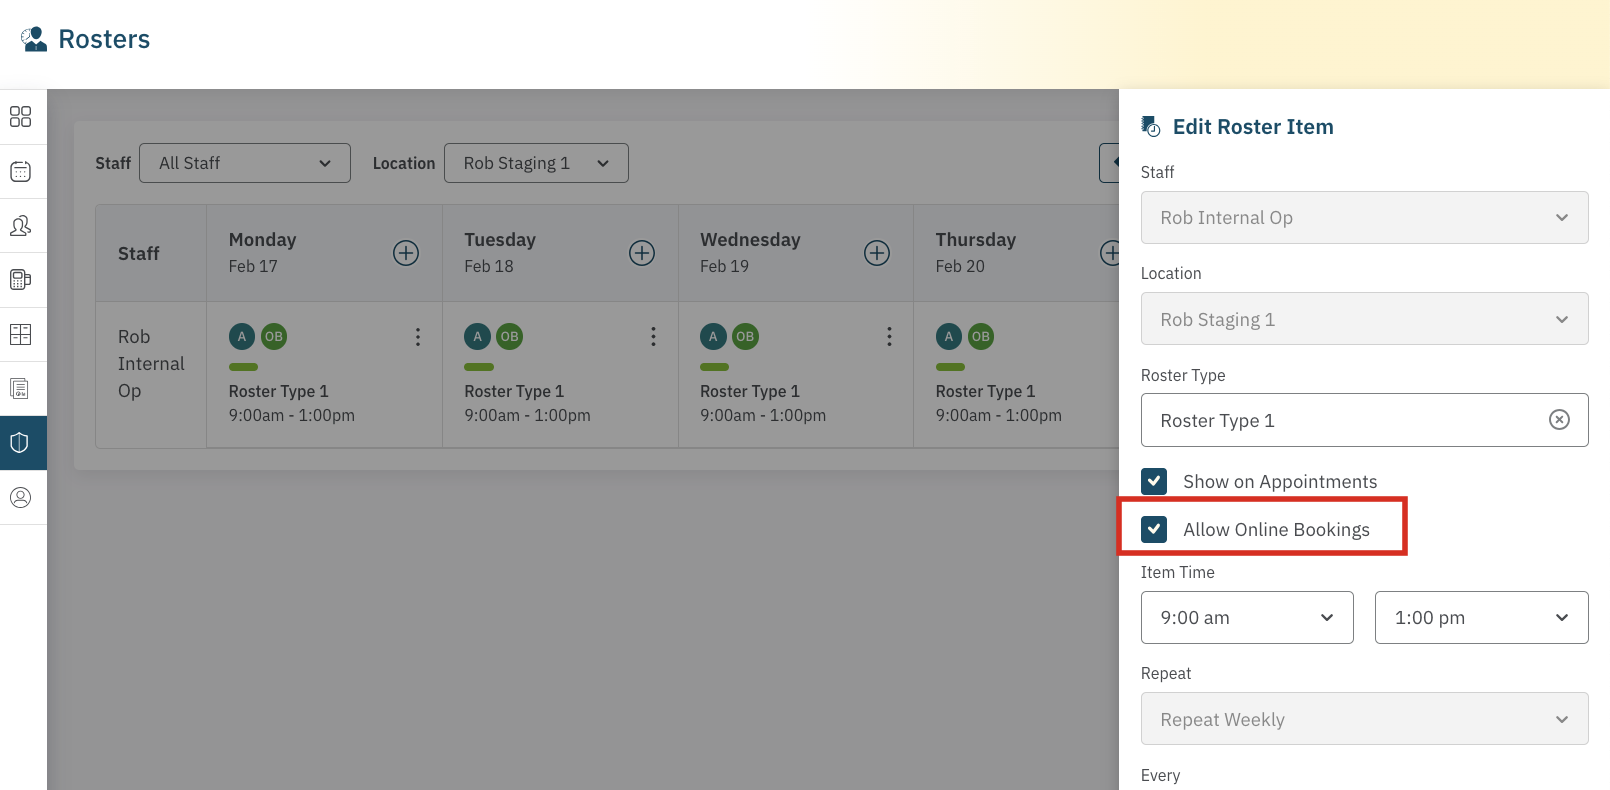Viewport: 1610px width, 790px height.
Task: Open the All Staff filter dropdown
Action: tap(245, 163)
